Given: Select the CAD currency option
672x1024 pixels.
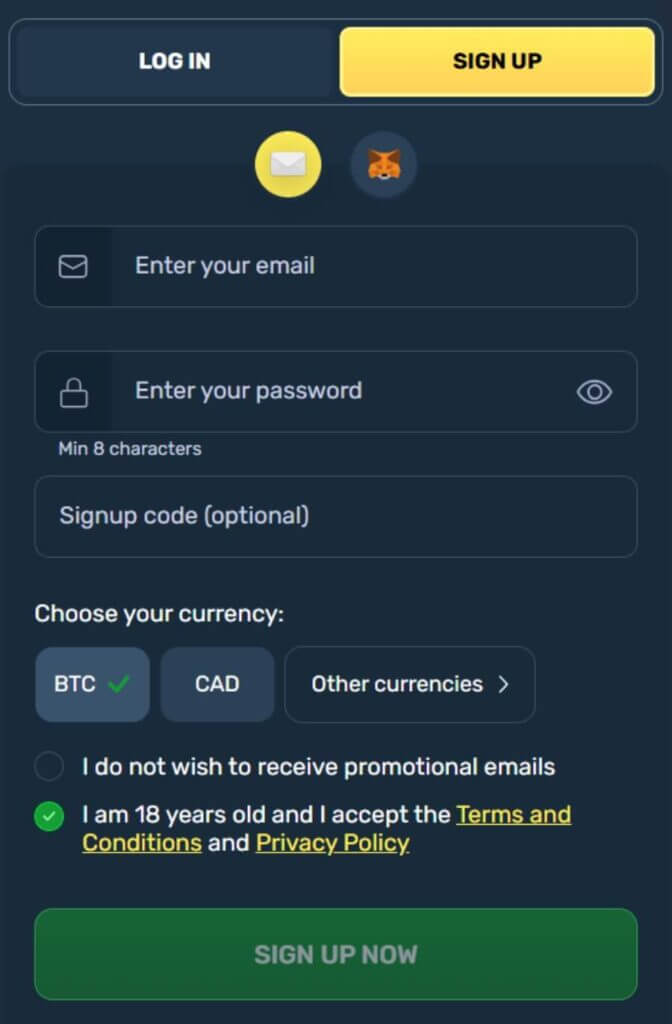Looking at the screenshot, I should (x=217, y=684).
